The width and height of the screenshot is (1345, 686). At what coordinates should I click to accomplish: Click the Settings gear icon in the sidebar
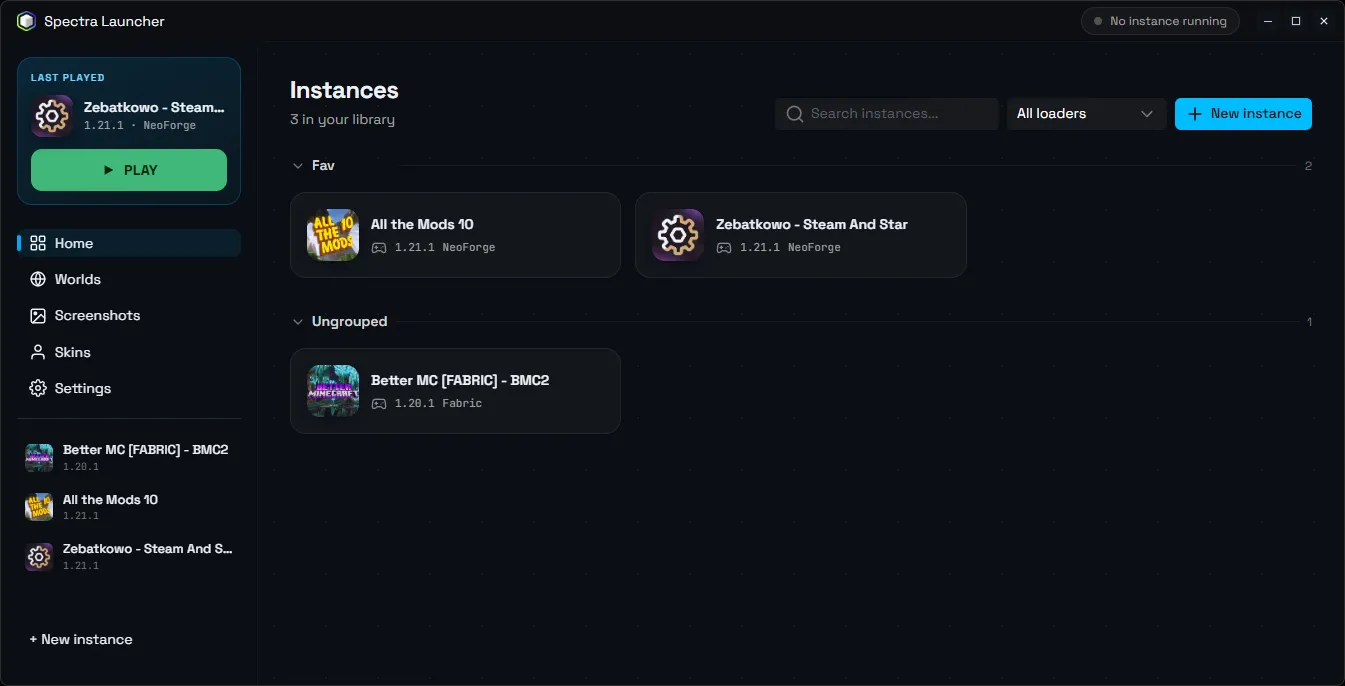[x=38, y=388]
